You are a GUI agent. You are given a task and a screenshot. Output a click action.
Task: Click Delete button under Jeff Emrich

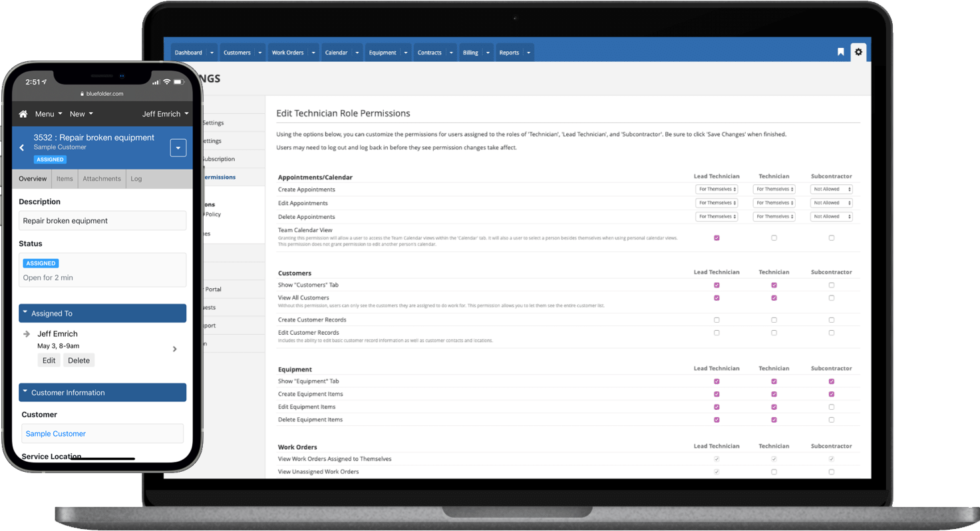(x=79, y=360)
